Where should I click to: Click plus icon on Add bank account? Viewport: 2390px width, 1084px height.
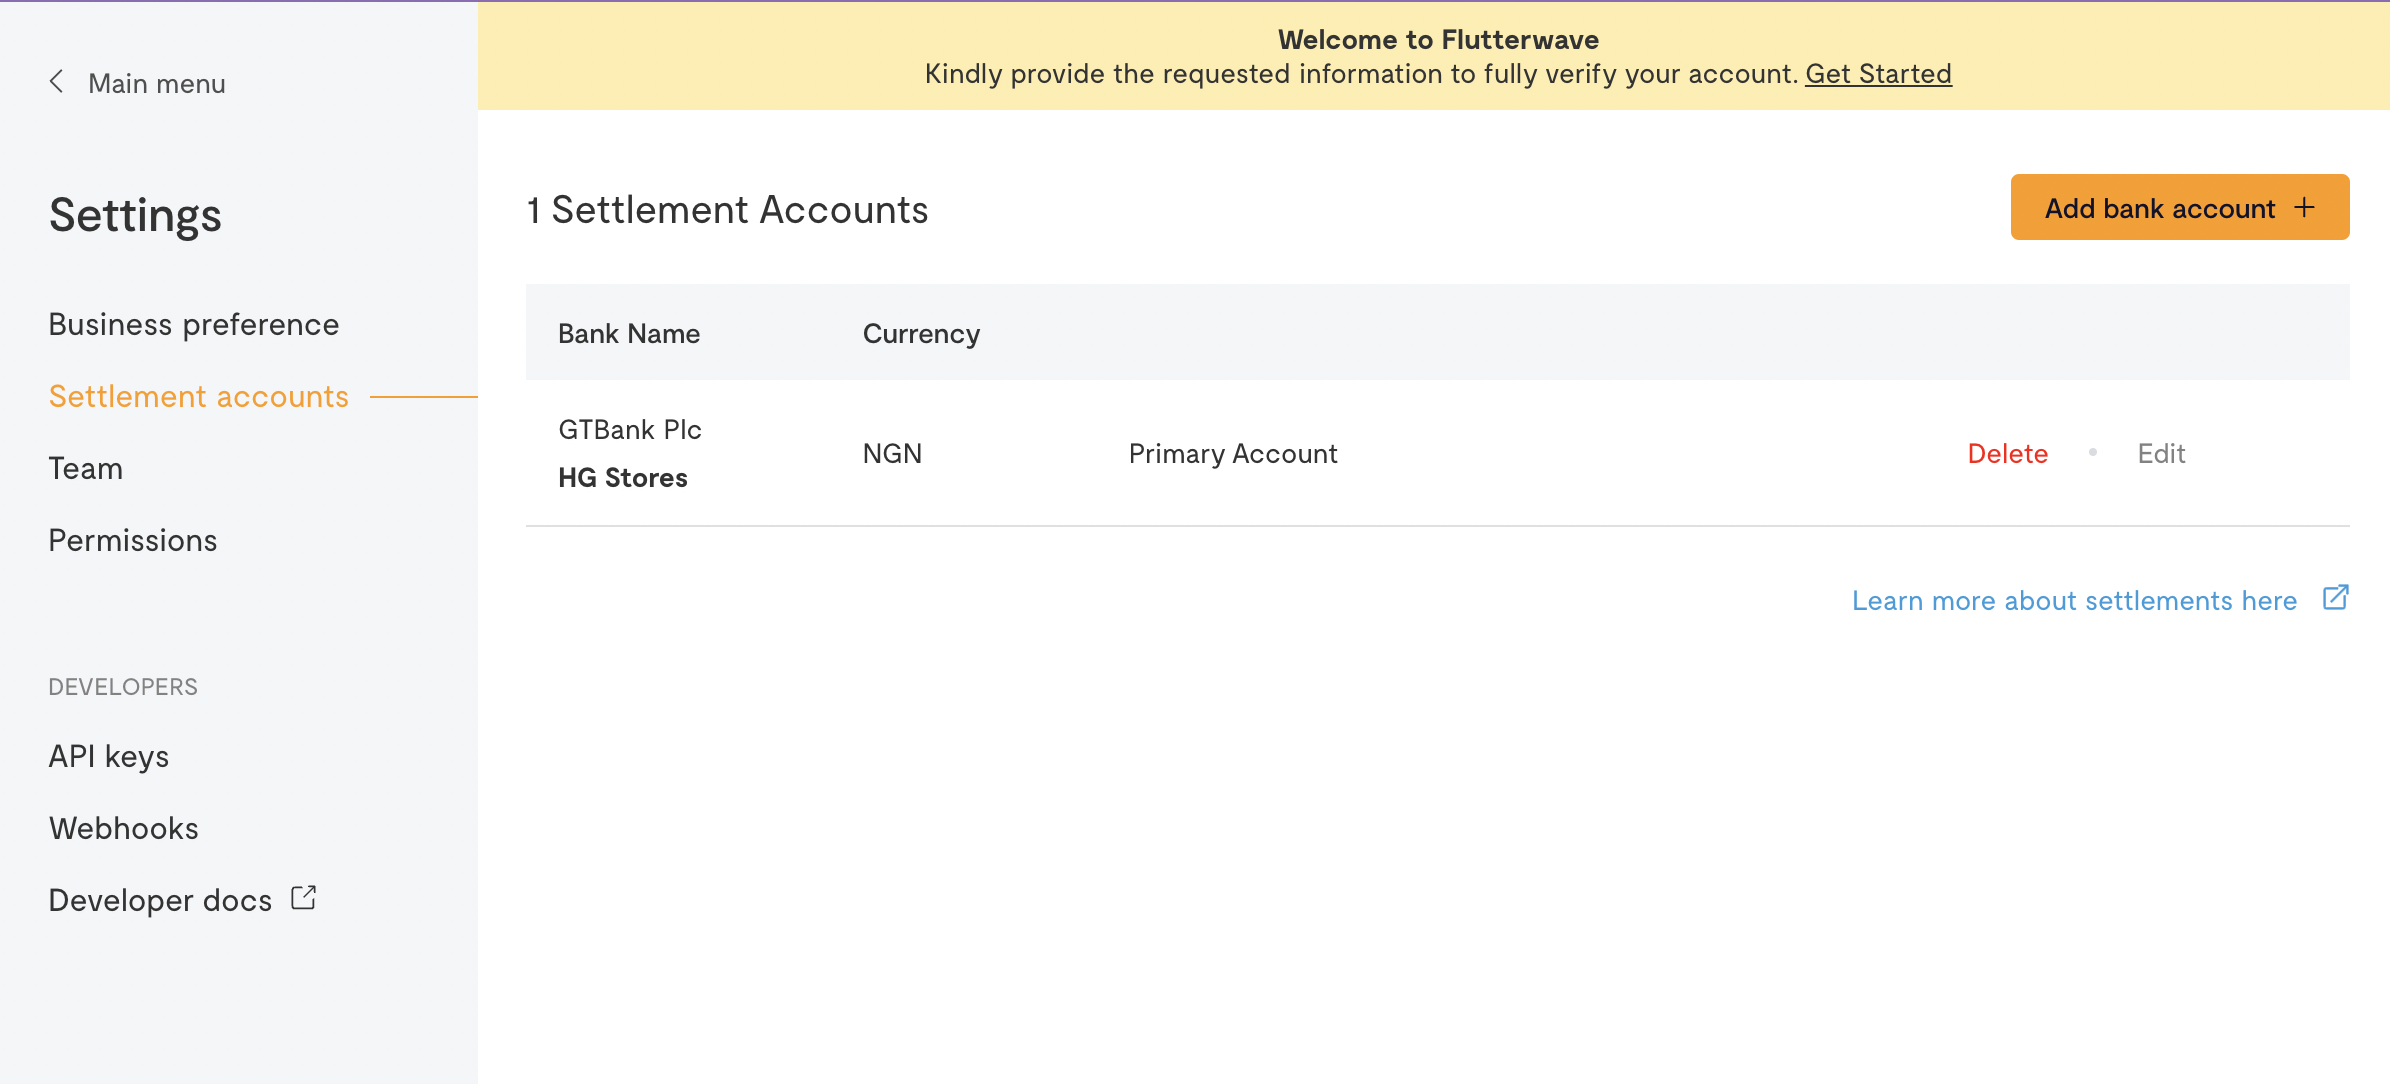(2305, 207)
